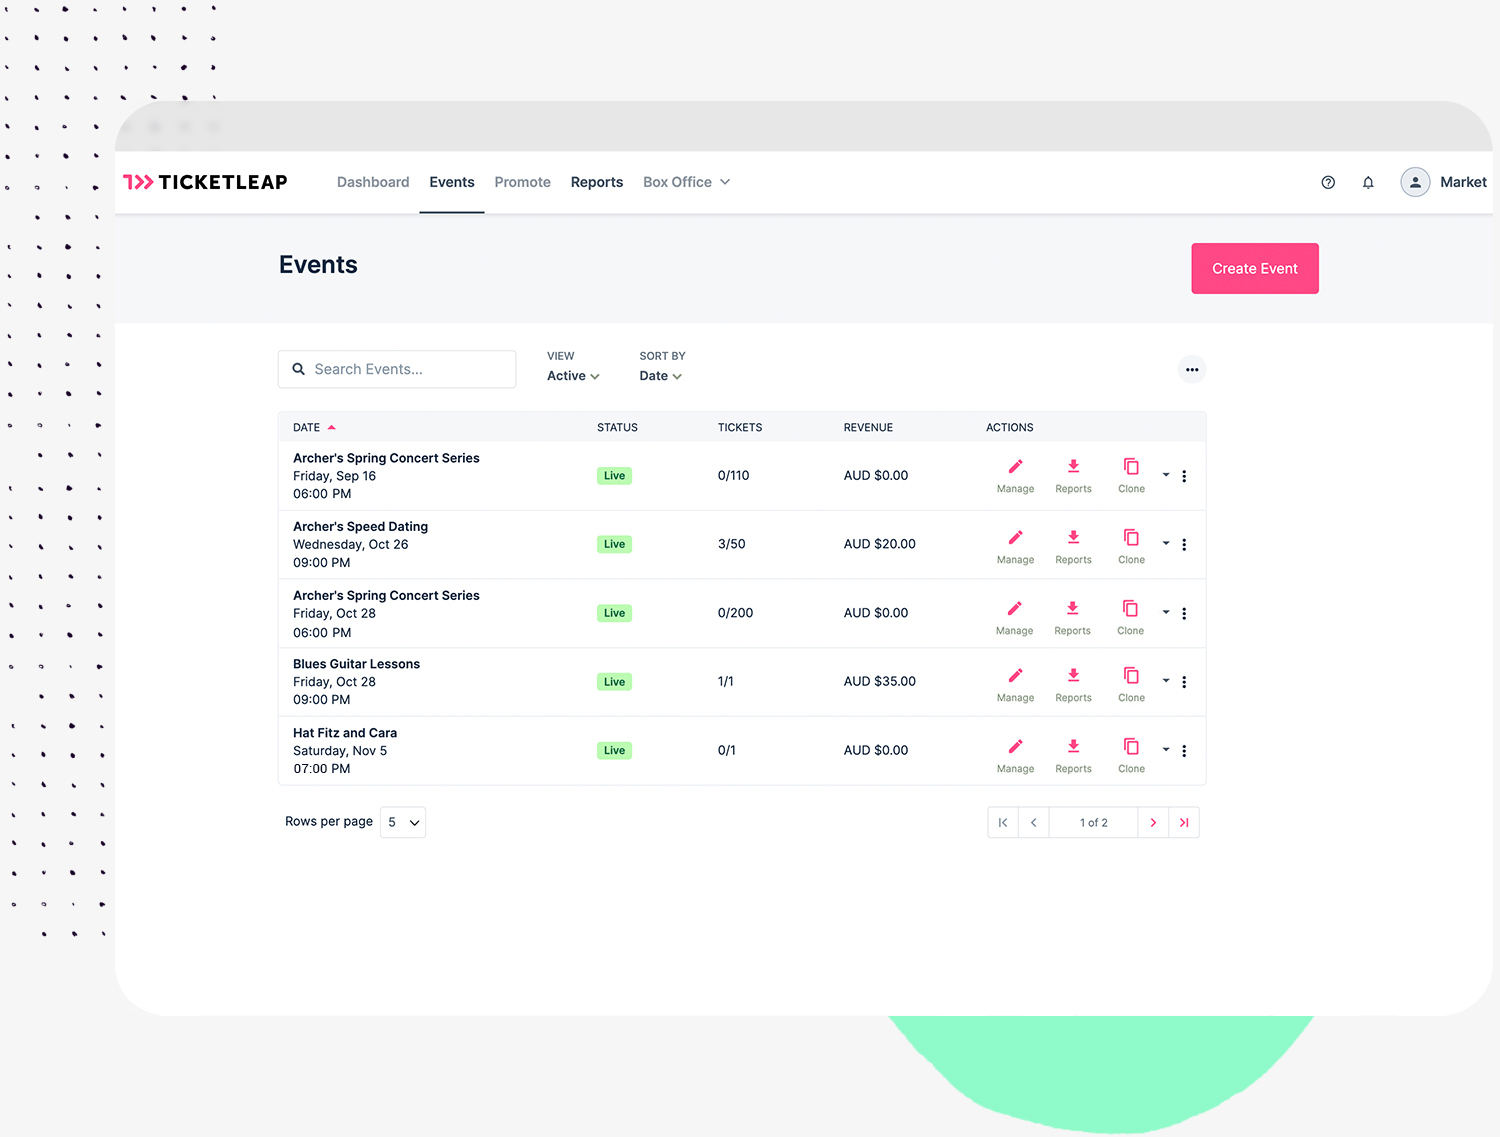Click the help question mark icon
1500x1137 pixels.
[x=1328, y=182]
